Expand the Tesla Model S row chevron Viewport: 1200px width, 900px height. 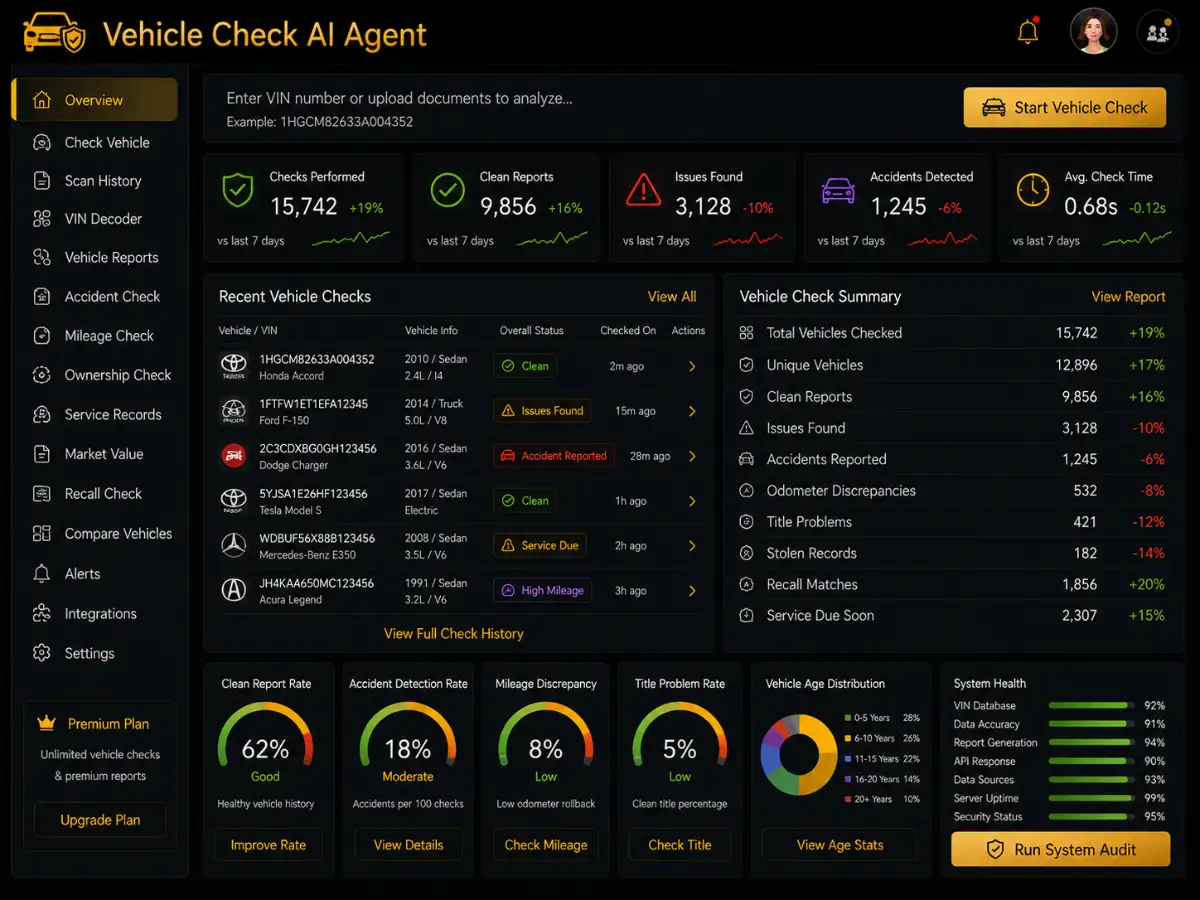tap(692, 501)
